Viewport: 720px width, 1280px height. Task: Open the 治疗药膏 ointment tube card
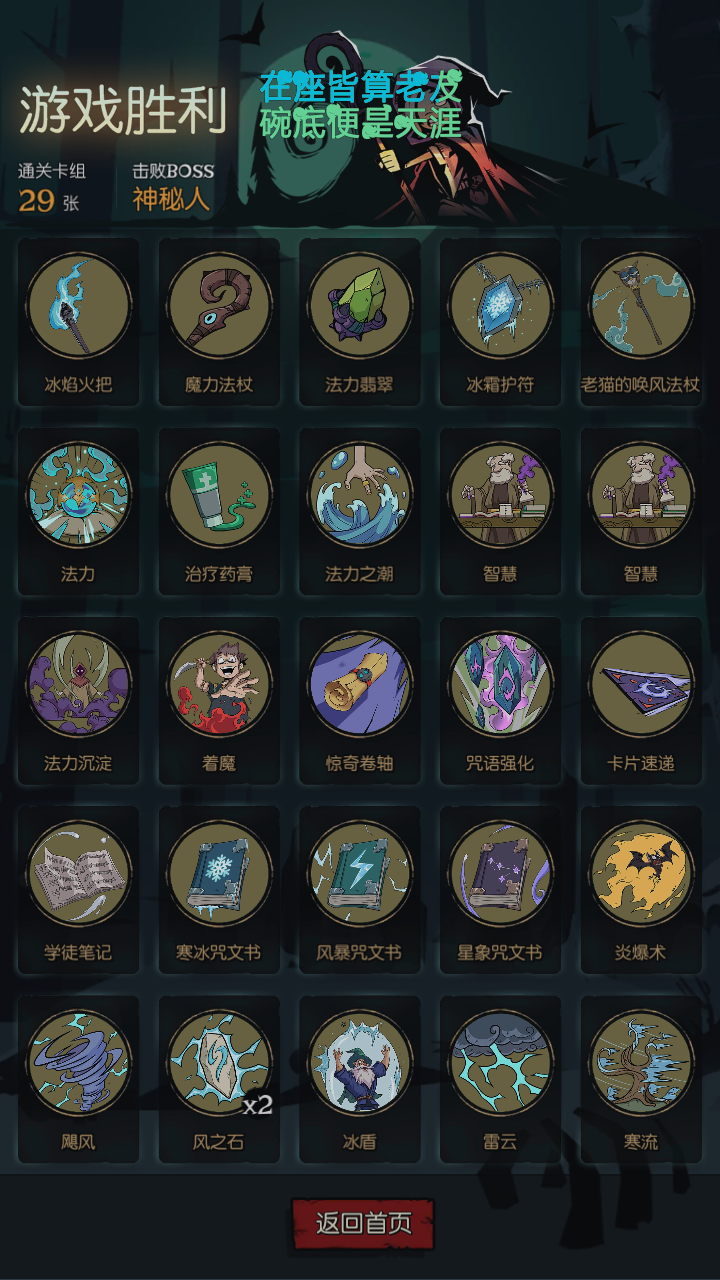click(x=219, y=495)
